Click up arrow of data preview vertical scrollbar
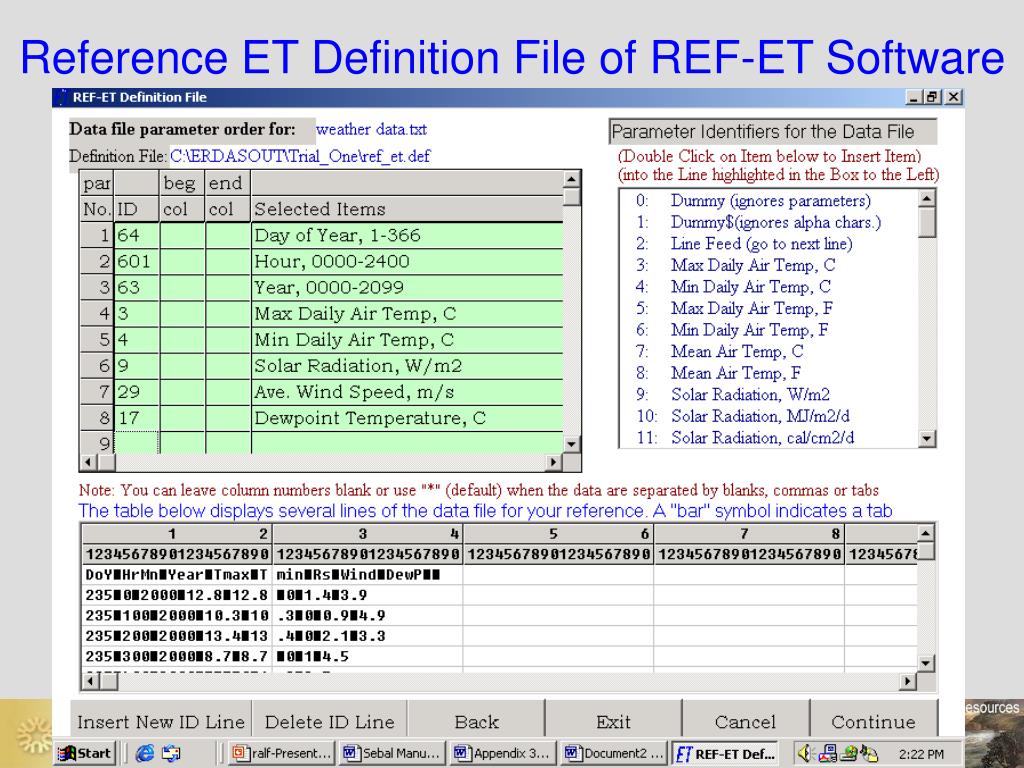Screen dimensions: 1024x768 (x=926, y=534)
